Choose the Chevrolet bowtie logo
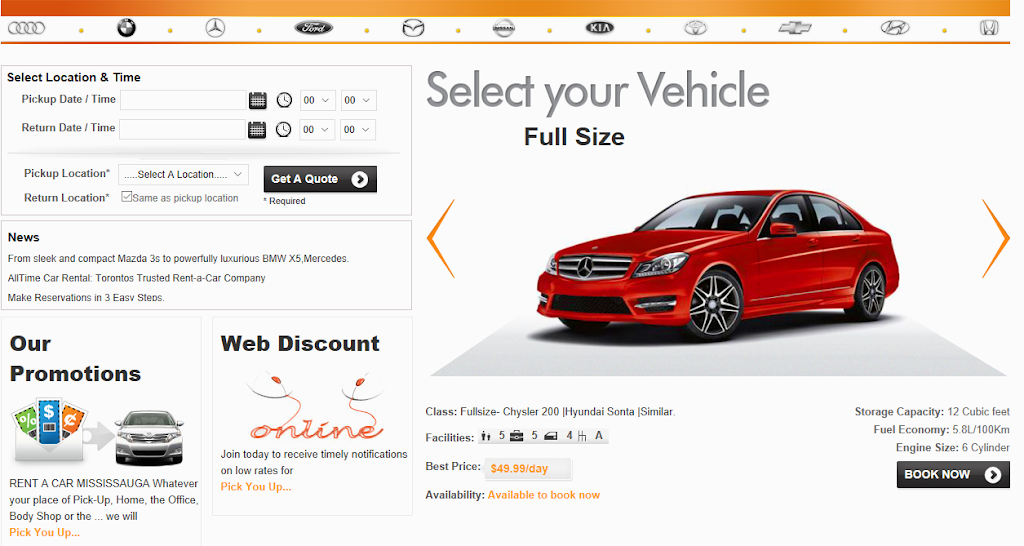This screenshot has height=546, width=1024. click(x=795, y=28)
